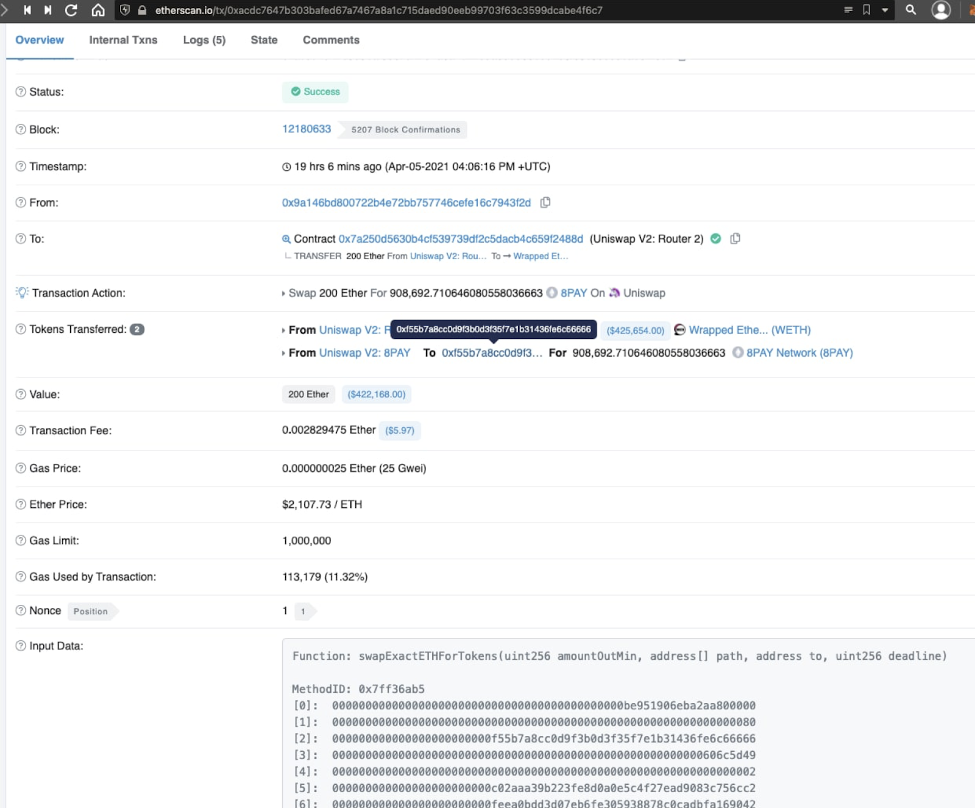The width and height of the screenshot is (977, 808).
Task: Reload the page with the refresh icon
Action: coord(71,10)
